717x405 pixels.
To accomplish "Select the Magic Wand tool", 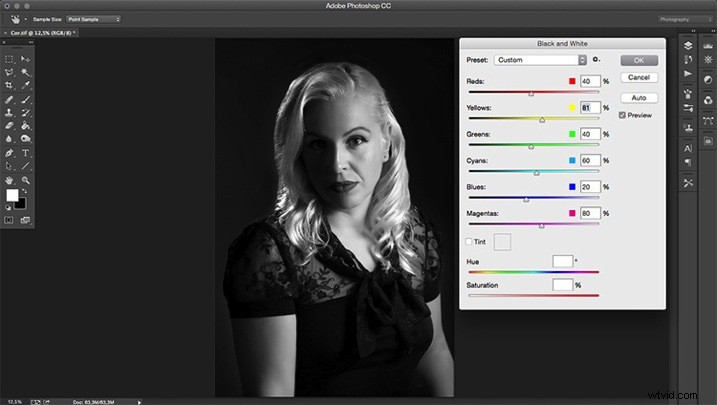I will pos(26,72).
